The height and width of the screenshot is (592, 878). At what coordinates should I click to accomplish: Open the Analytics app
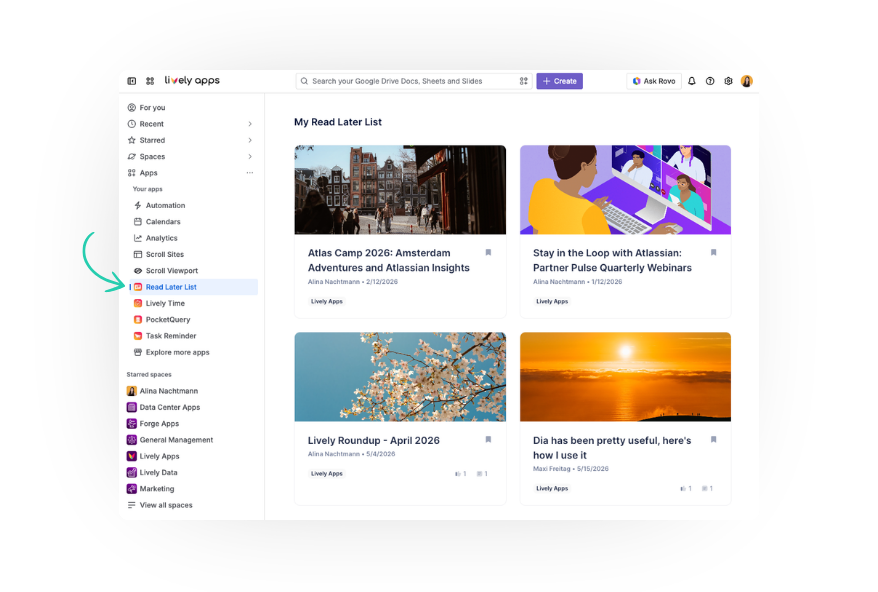(x=161, y=238)
